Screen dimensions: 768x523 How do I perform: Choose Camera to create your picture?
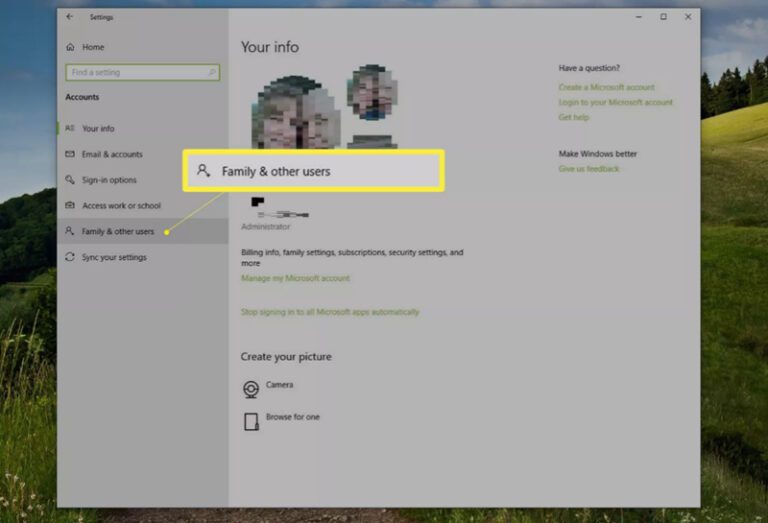click(279, 385)
